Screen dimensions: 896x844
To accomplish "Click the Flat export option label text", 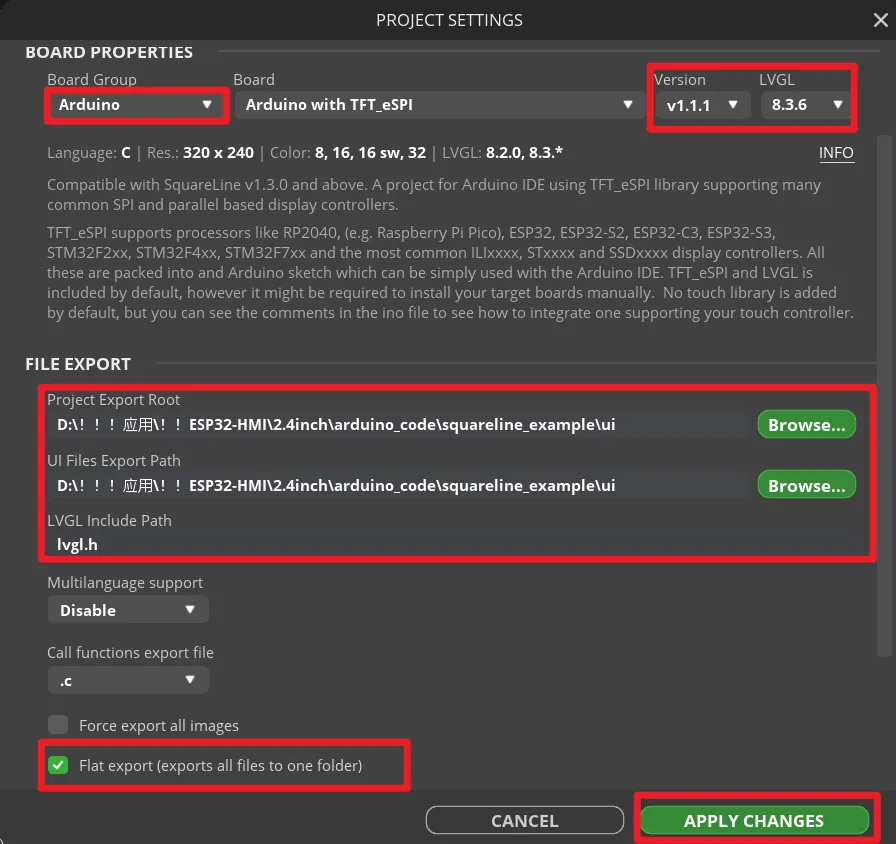I will tap(220, 766).
